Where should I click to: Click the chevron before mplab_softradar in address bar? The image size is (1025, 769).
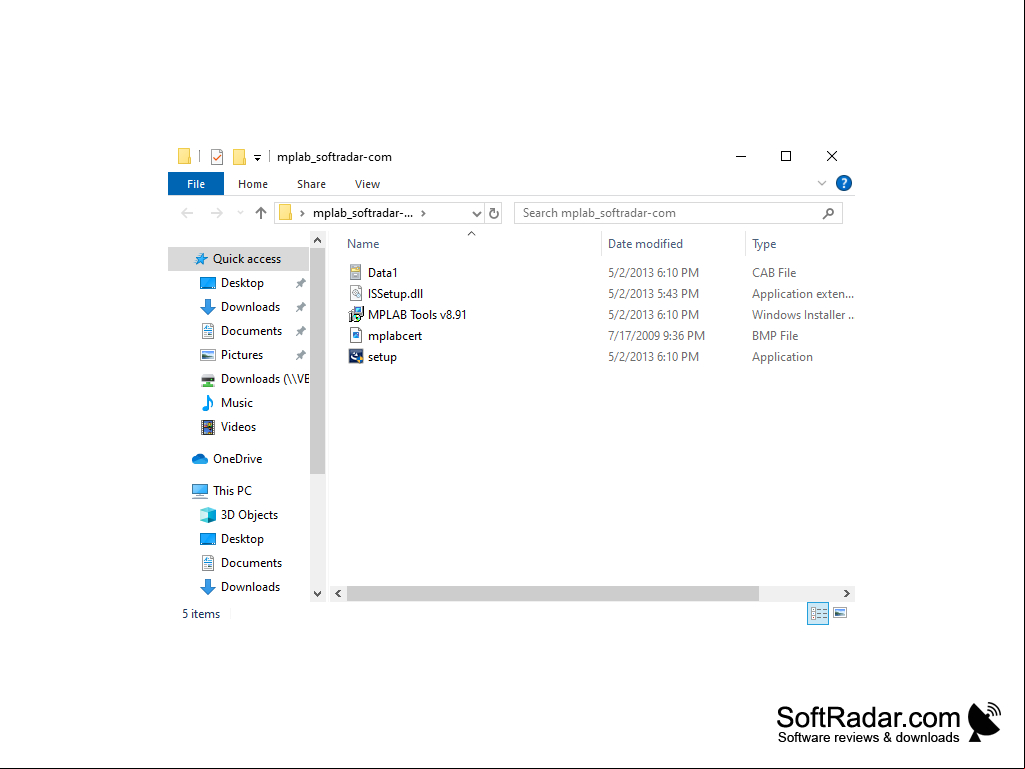click(302, 213)
